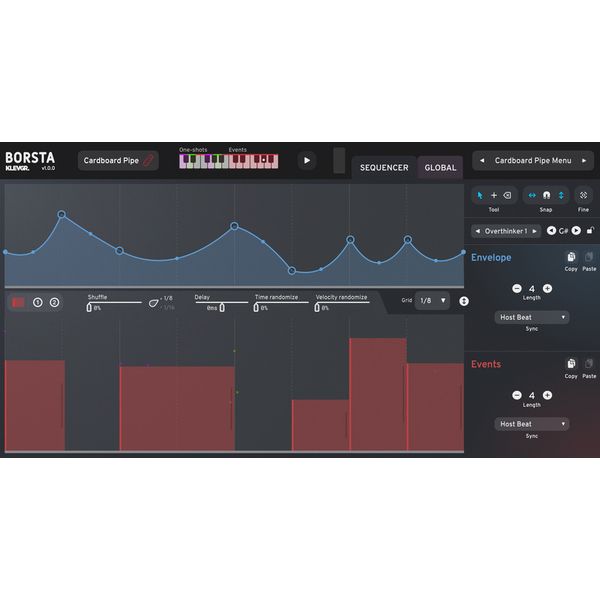Screen dimensions: 600x600
Task: Click the magnet snap icon
Action: pyautogui.click(x=546, y=195)
